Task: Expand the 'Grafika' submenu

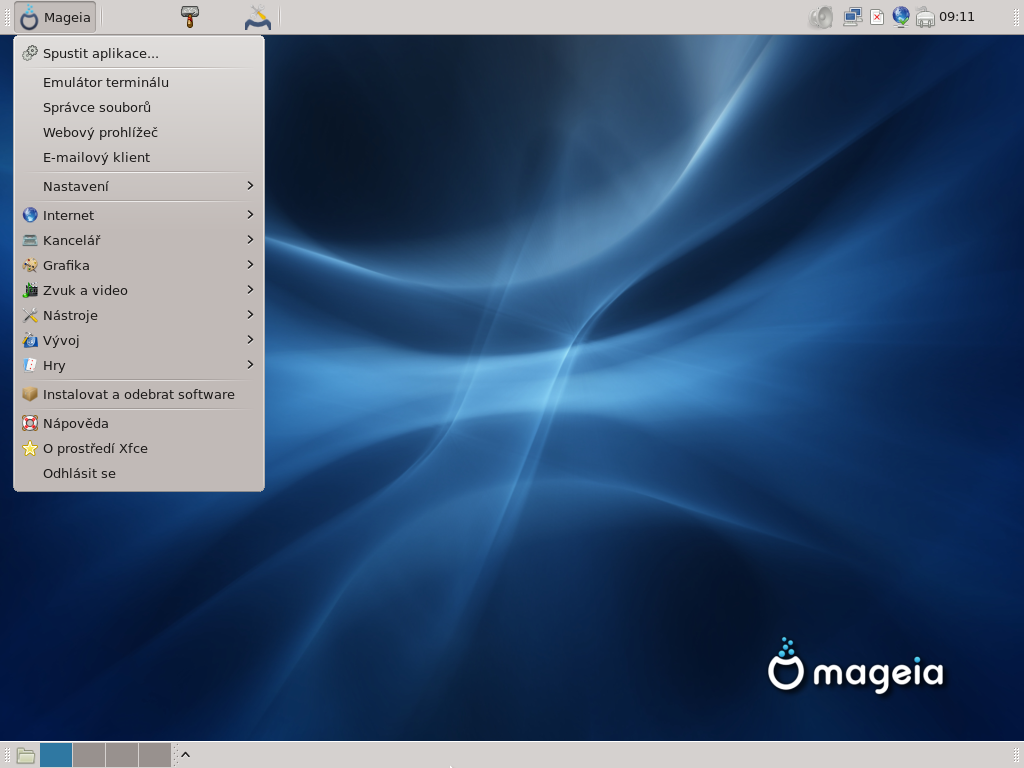Action: (138, 265)
